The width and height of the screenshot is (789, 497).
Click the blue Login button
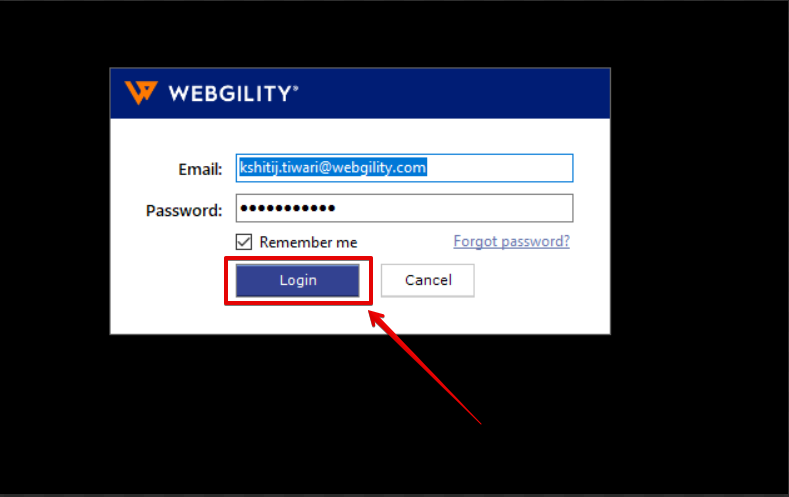pos(298,280)
